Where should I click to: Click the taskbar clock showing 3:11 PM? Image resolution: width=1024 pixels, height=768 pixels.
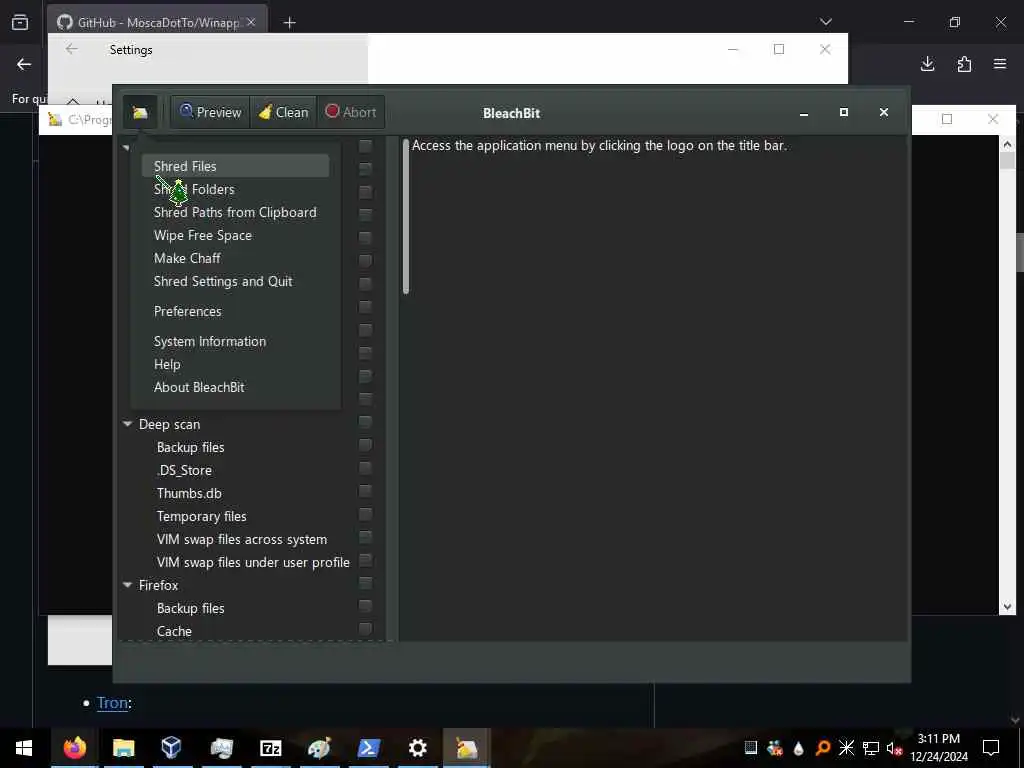click(938, 748)
